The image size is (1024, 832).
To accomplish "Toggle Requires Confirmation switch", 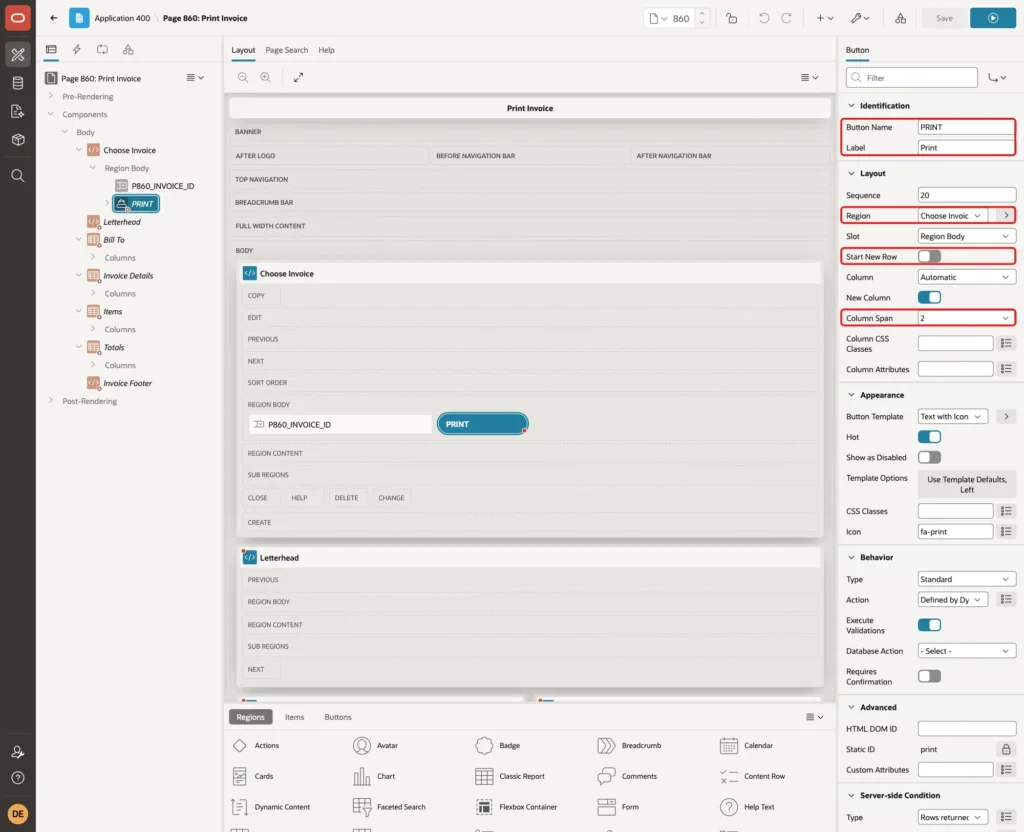I will 929,676.
